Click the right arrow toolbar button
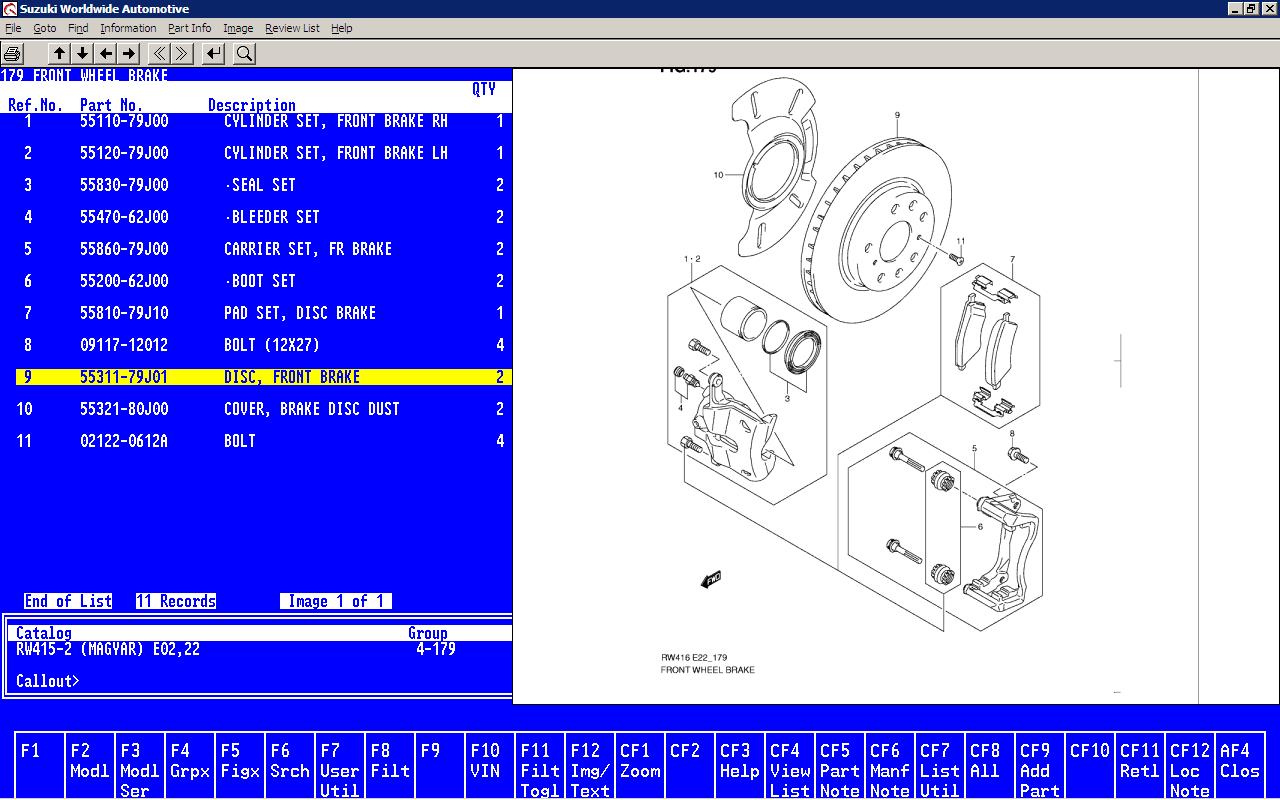The image size is (1280, 800). (129, 54)
